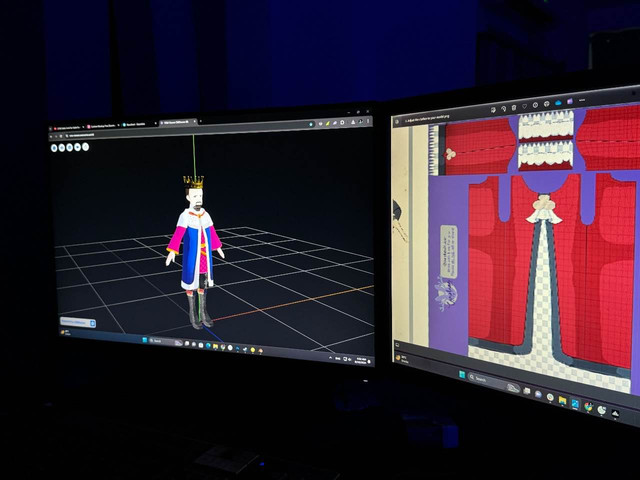
Task: Click the fifth round viewer button on left monitor
Action: point(85,147)
